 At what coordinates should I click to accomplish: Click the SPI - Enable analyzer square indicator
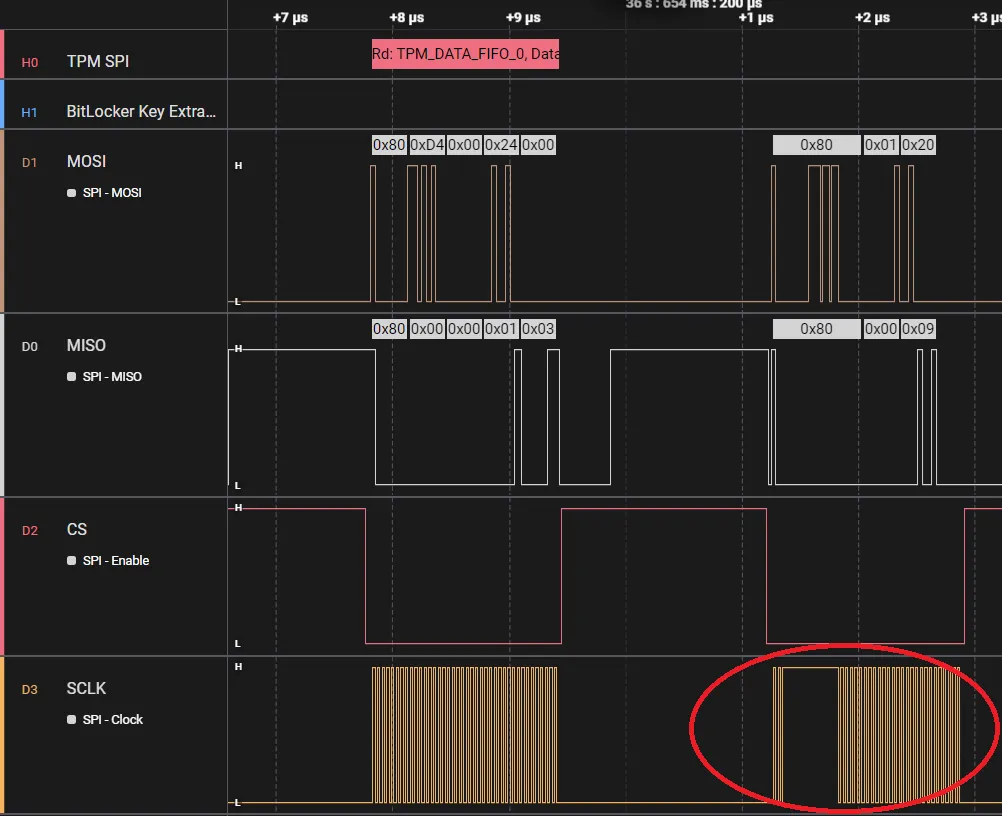72,561
